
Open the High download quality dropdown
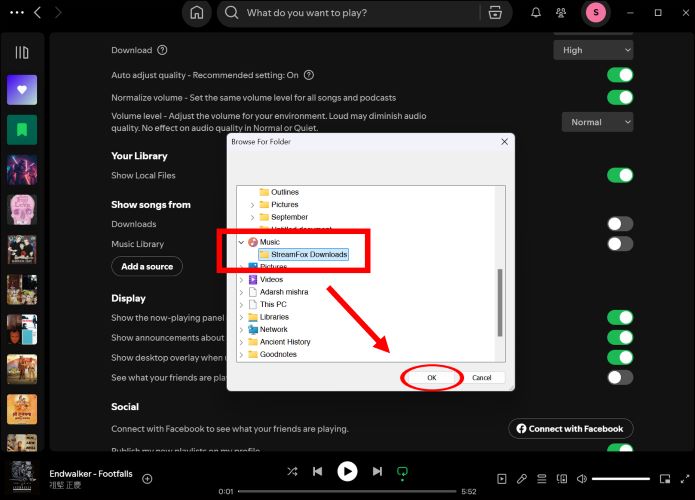(594, 50)
